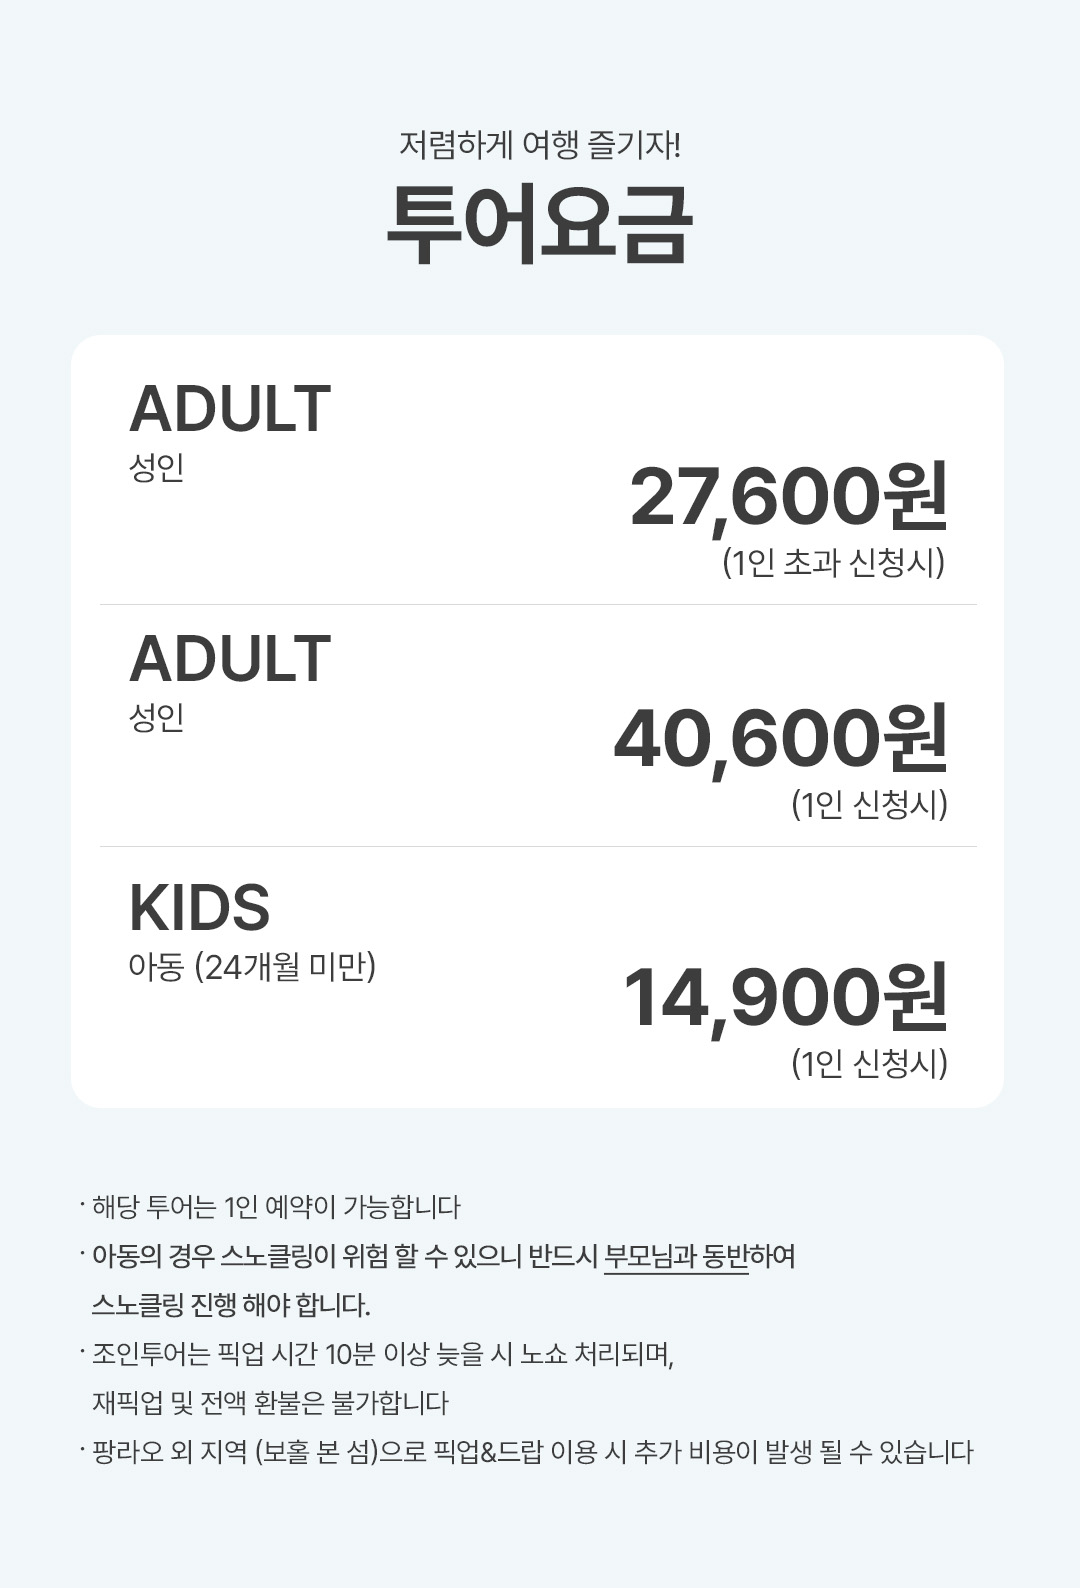Click the 투어요금 main title
Image resolution: width=1080 pixels, height=1588 pixels.
coord(539,224)
